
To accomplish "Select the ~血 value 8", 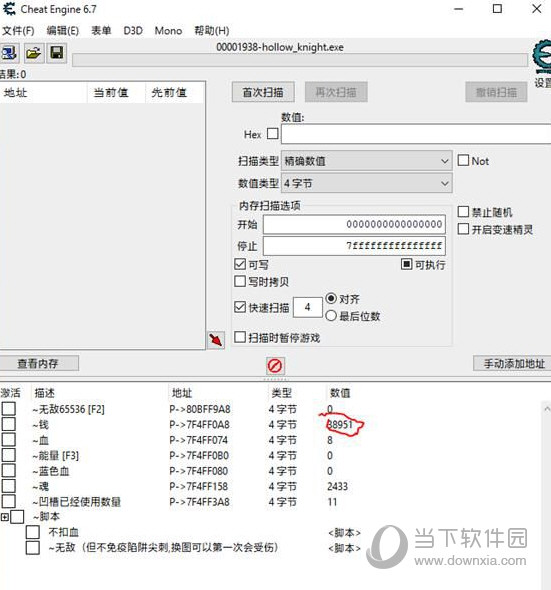I will 330,440.
